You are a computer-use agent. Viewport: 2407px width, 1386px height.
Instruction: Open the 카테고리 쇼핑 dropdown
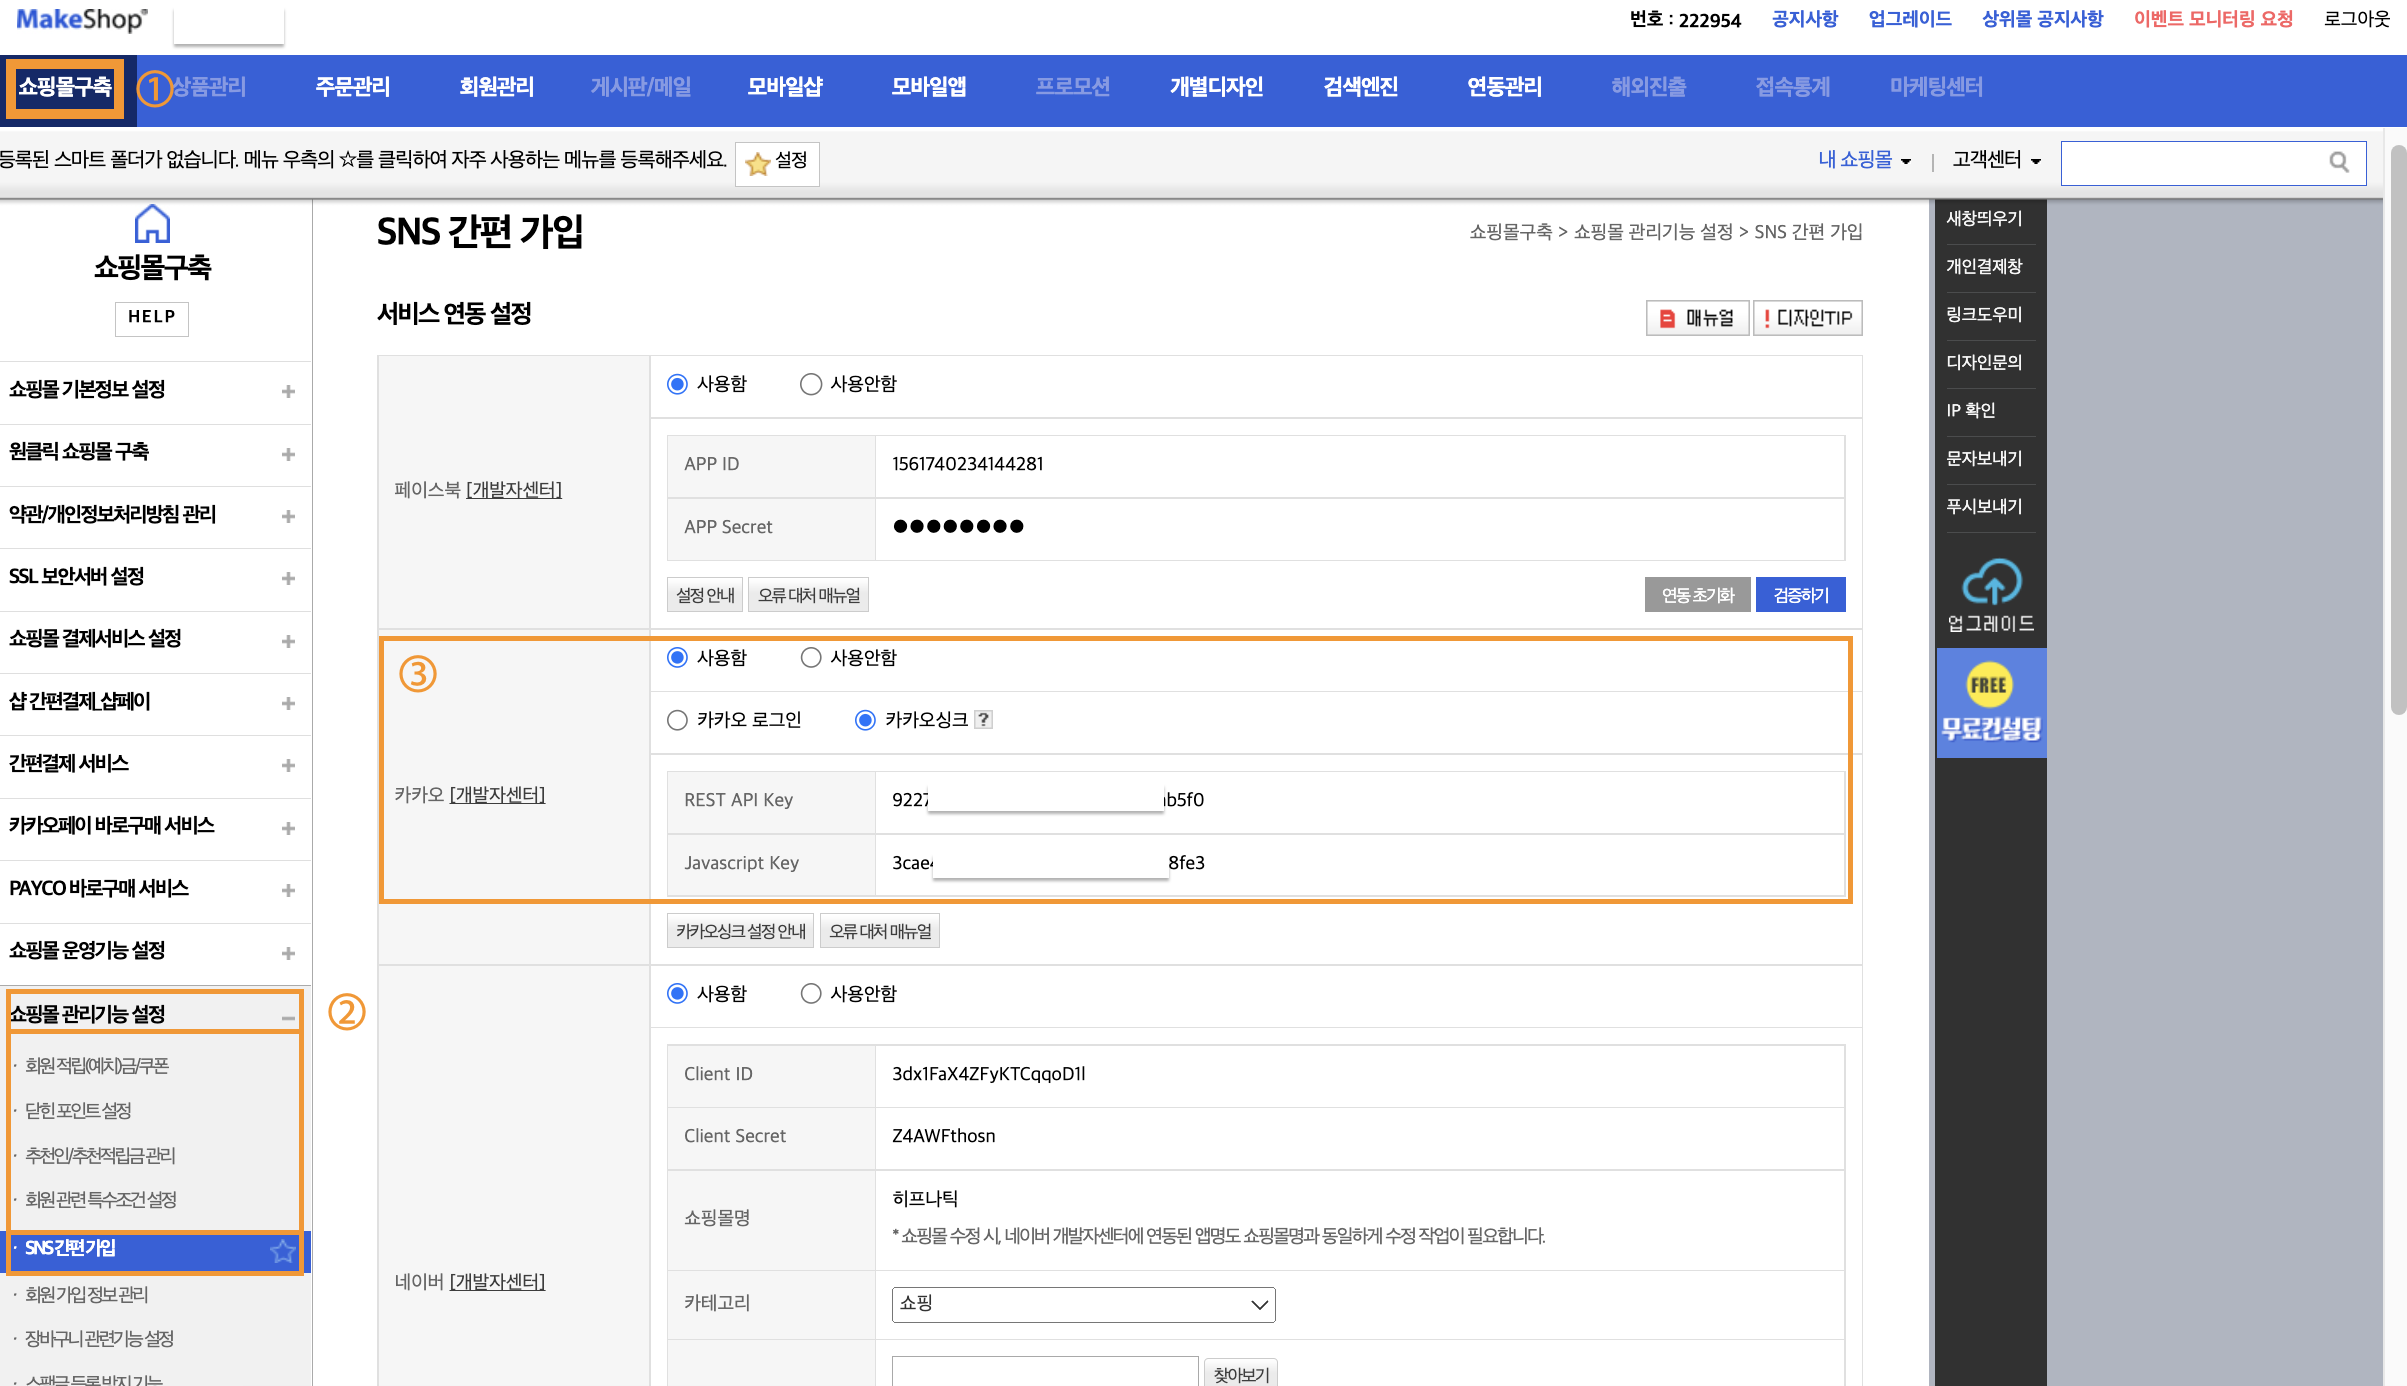(x=1083, y=1304)
